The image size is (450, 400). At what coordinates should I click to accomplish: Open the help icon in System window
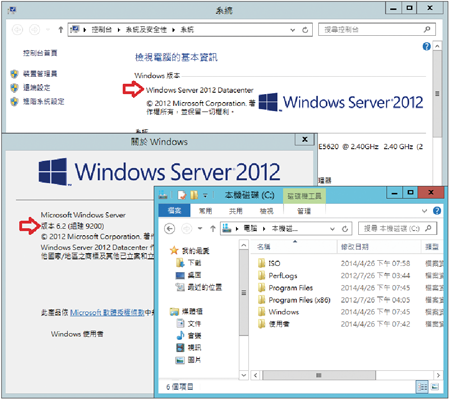[x=426, y=46]
